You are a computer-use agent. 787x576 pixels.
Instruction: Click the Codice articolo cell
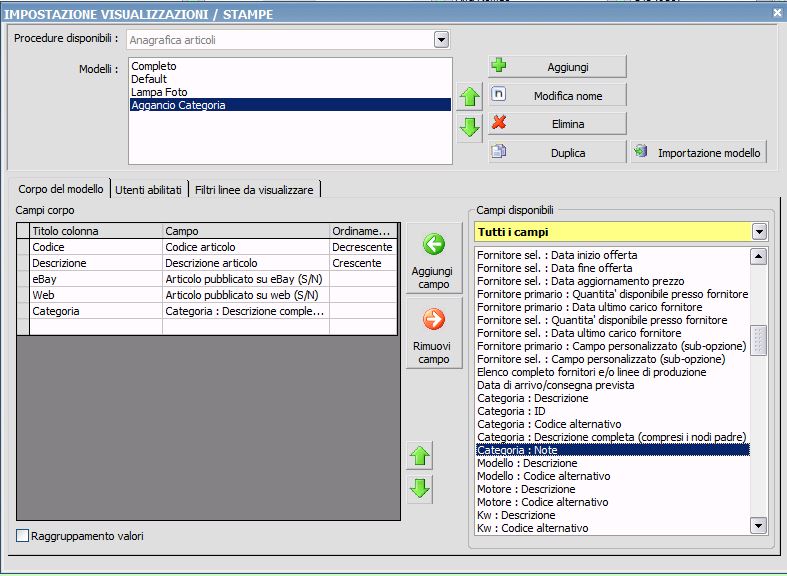(246, 247)
